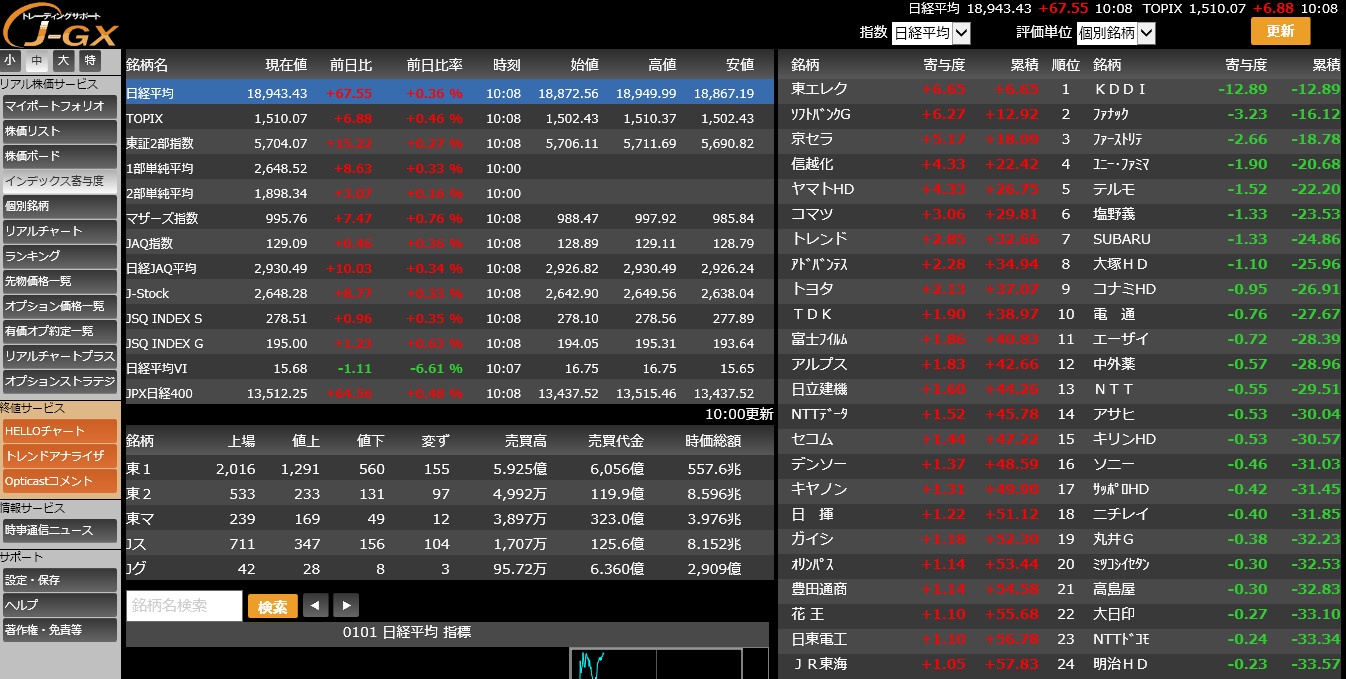Select インデックス寄与度 in the sidebar
1346x679 pixels.
[59, 181]
